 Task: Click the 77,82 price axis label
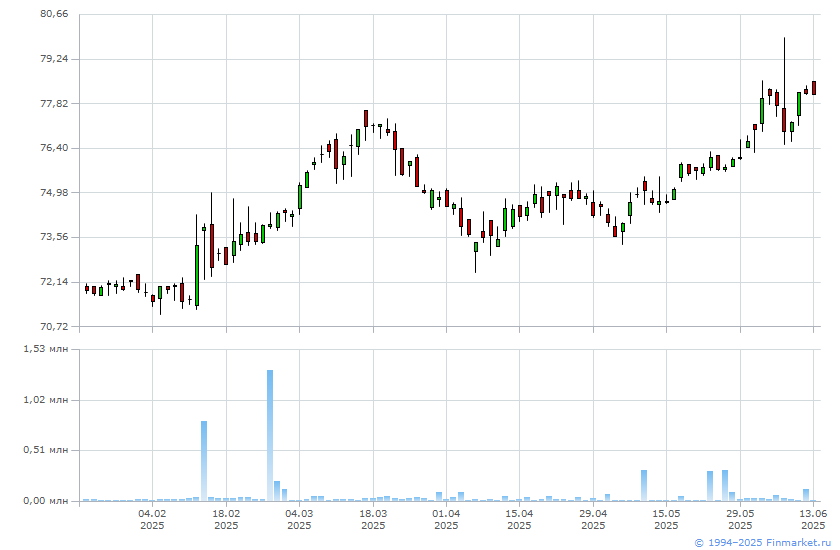pos(55,103)
